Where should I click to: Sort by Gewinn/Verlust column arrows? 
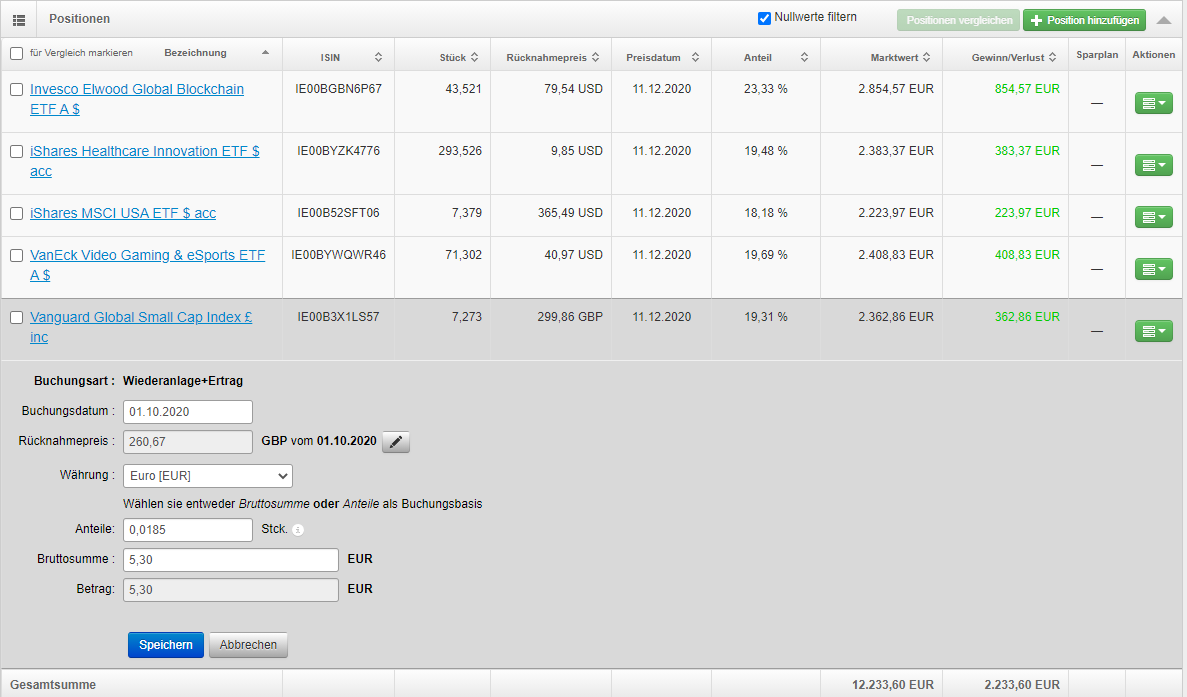[1052, 58]
